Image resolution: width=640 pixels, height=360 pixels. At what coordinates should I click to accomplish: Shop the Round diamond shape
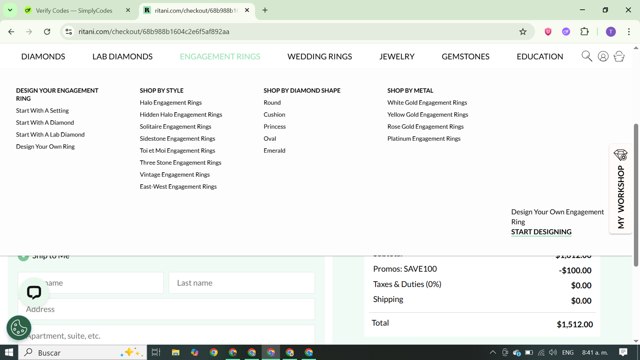coord(272,102)
